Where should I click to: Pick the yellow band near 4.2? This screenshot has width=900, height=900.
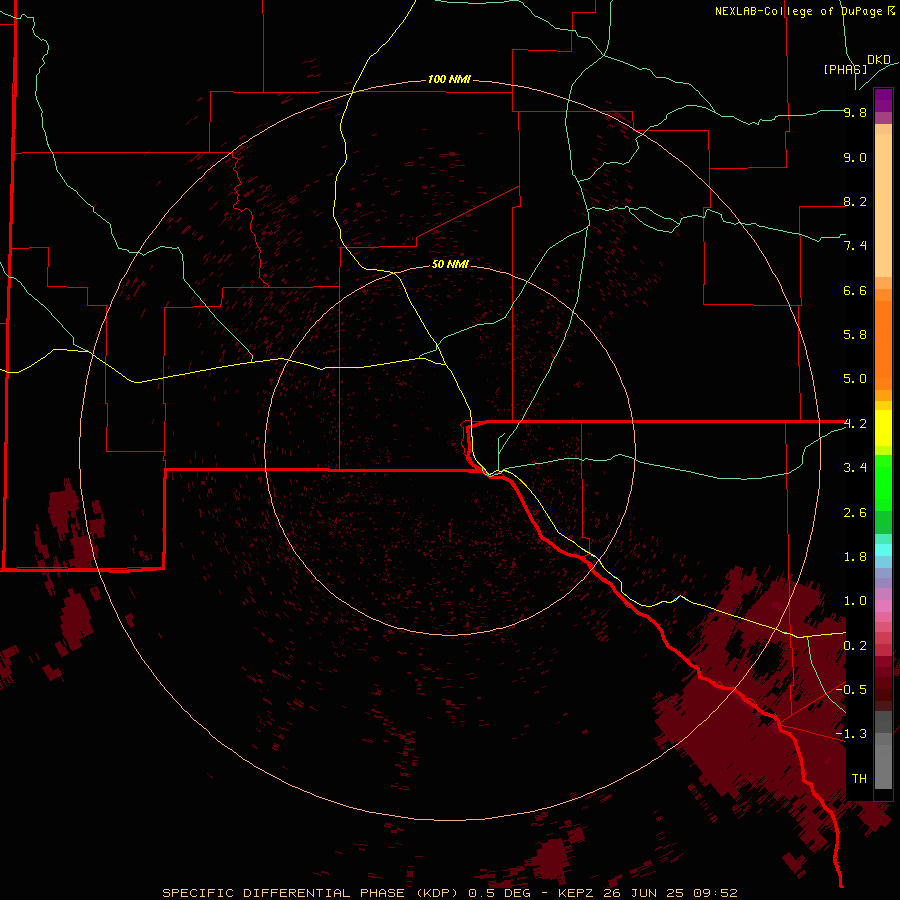[x=883, y=428]
